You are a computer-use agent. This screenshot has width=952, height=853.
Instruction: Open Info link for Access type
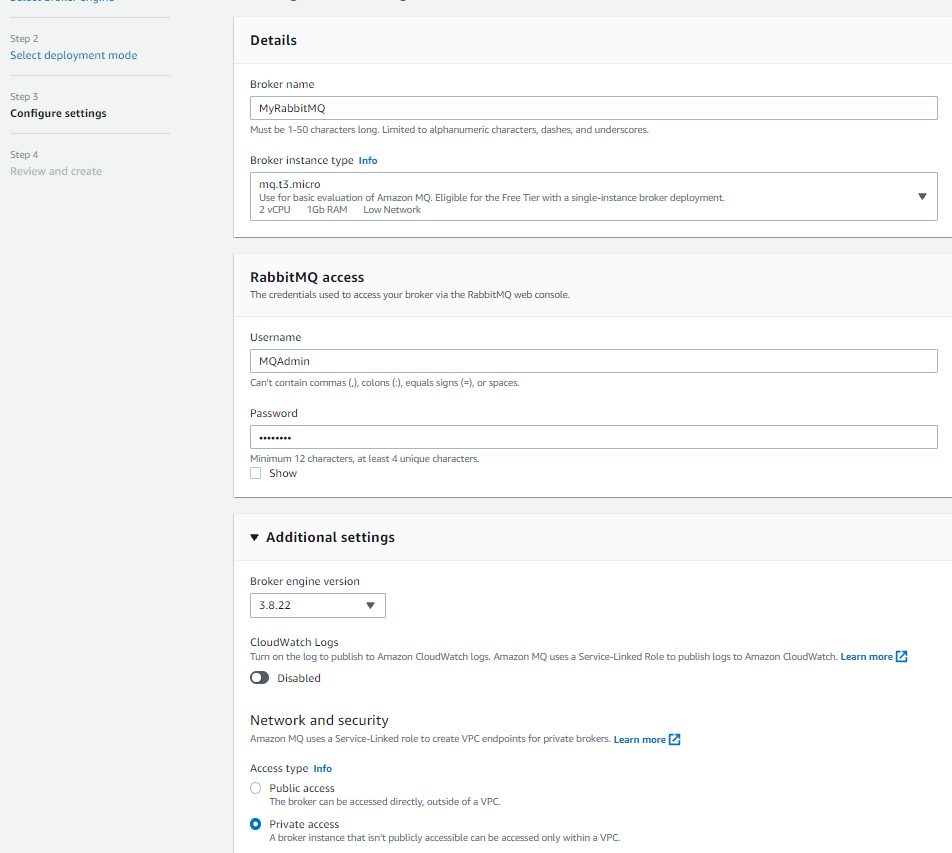[322, 769]
